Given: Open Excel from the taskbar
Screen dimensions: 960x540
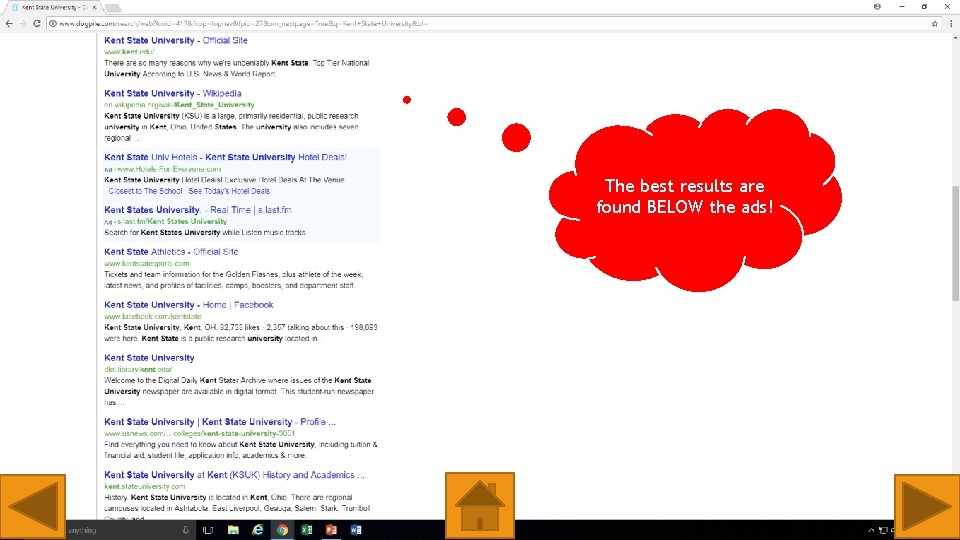Looking at the screenshot, I should (307, 530).
